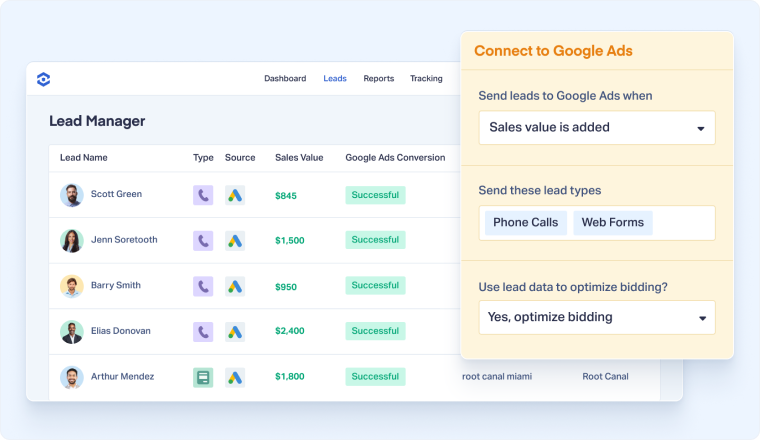This screenshot has width=760, height=440.
Task: Open the Tracking tab
Action: pos(426,79)
